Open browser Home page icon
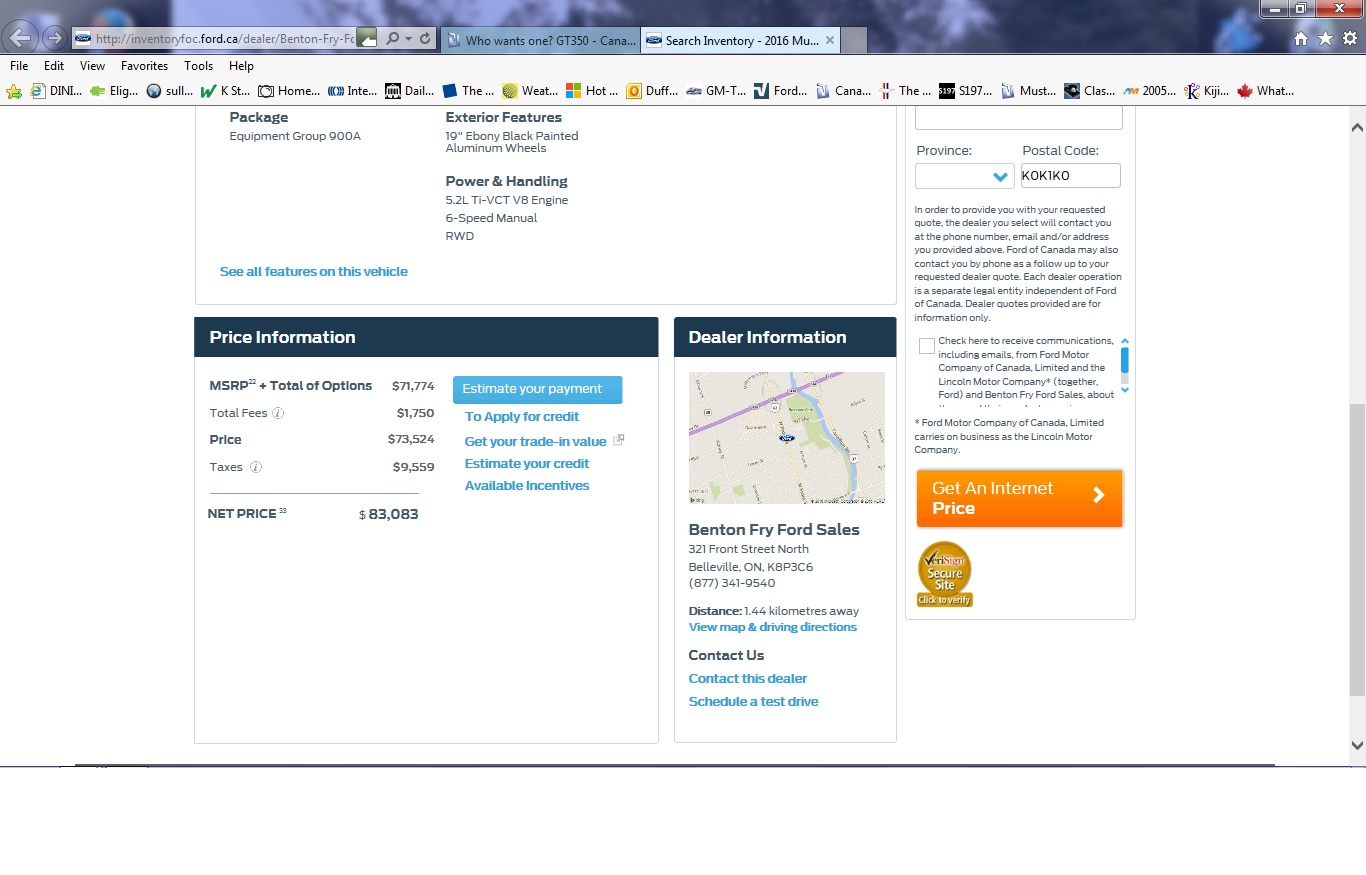 1300,39
